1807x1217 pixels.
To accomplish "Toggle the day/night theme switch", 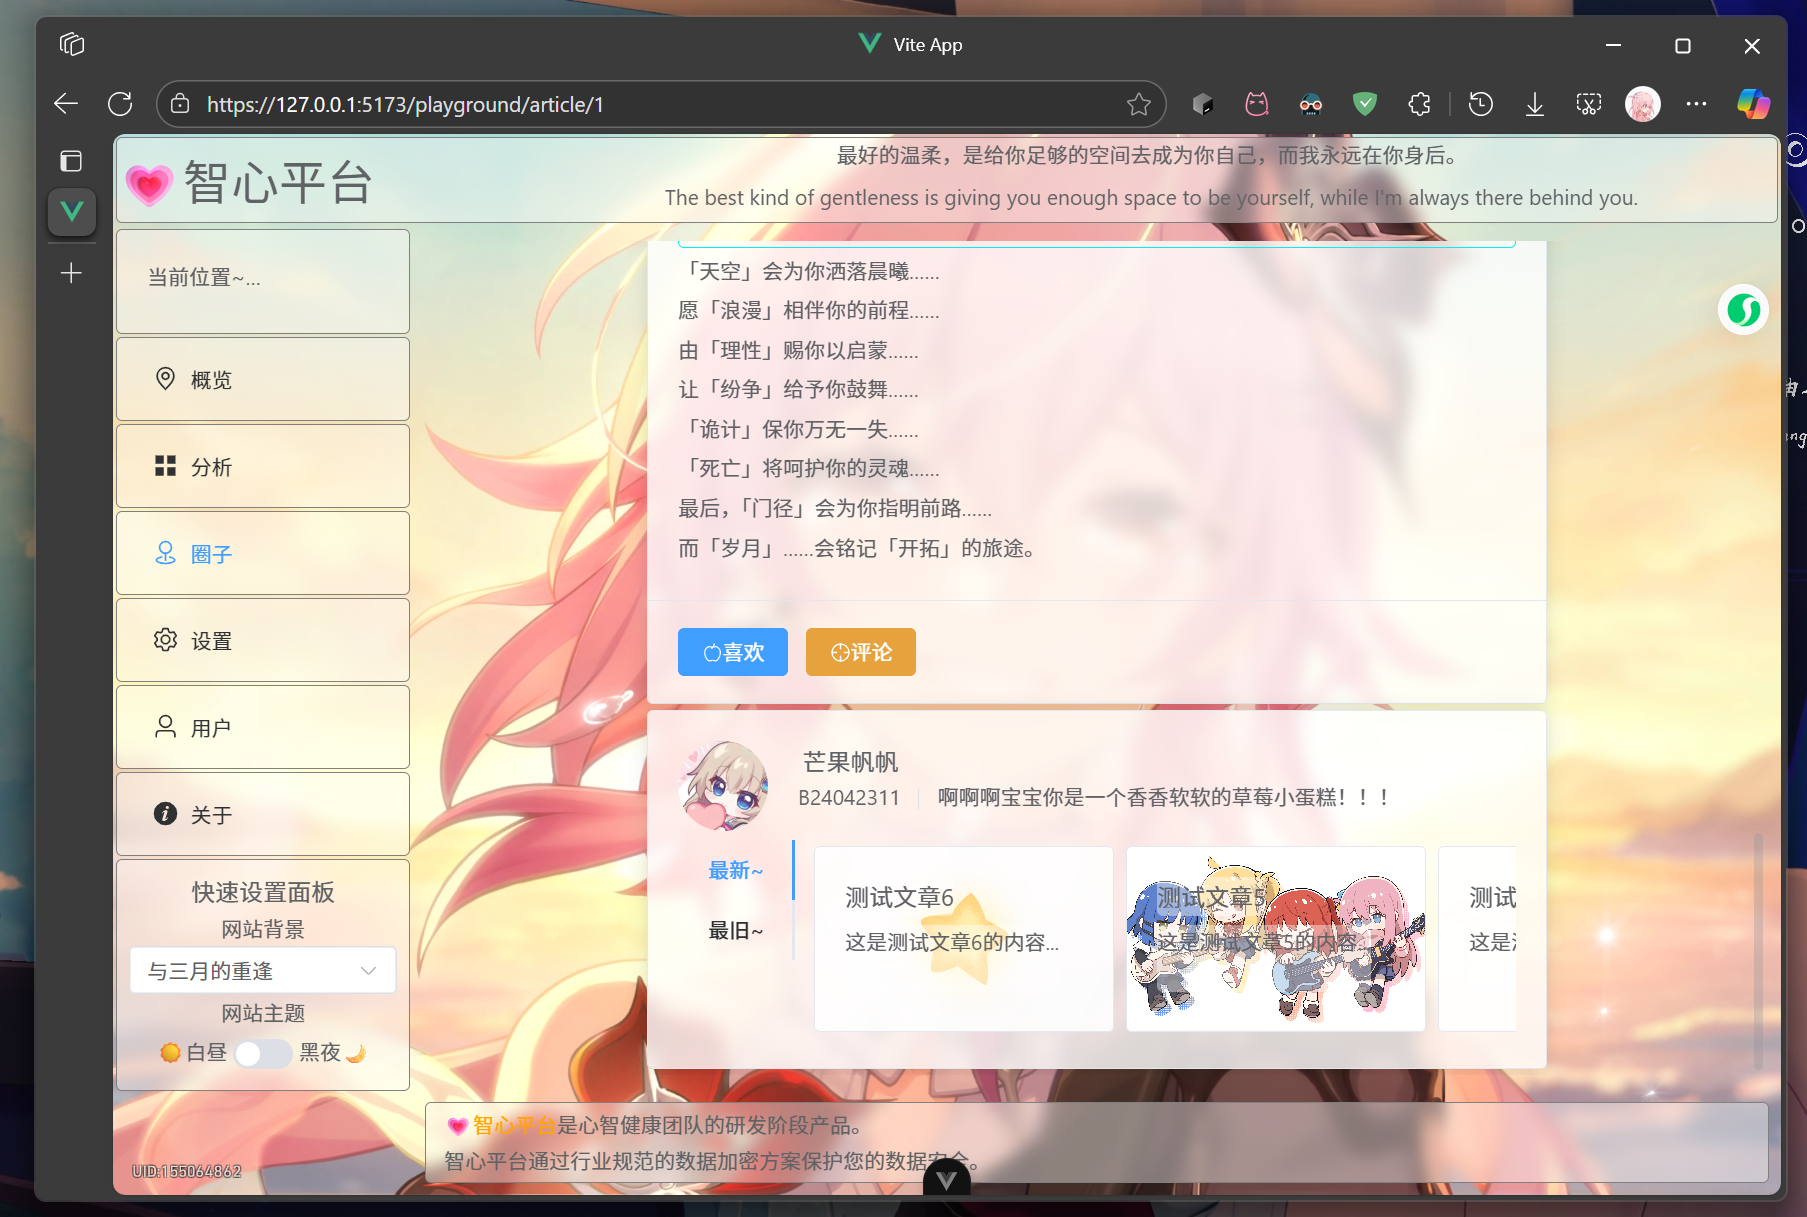I will point(263,1053).
